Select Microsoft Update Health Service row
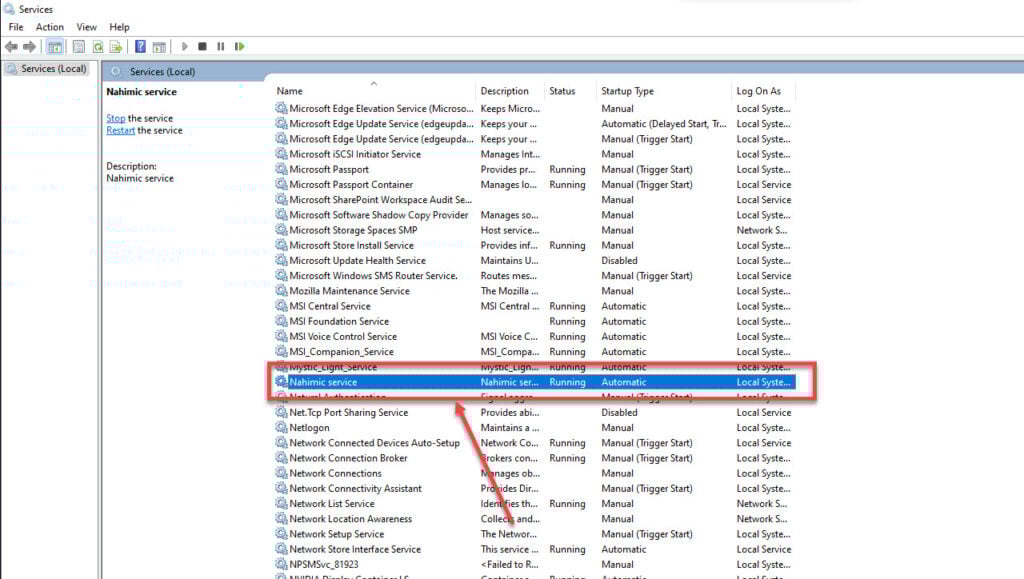The image size is (1024, 579). click(534, 260)
